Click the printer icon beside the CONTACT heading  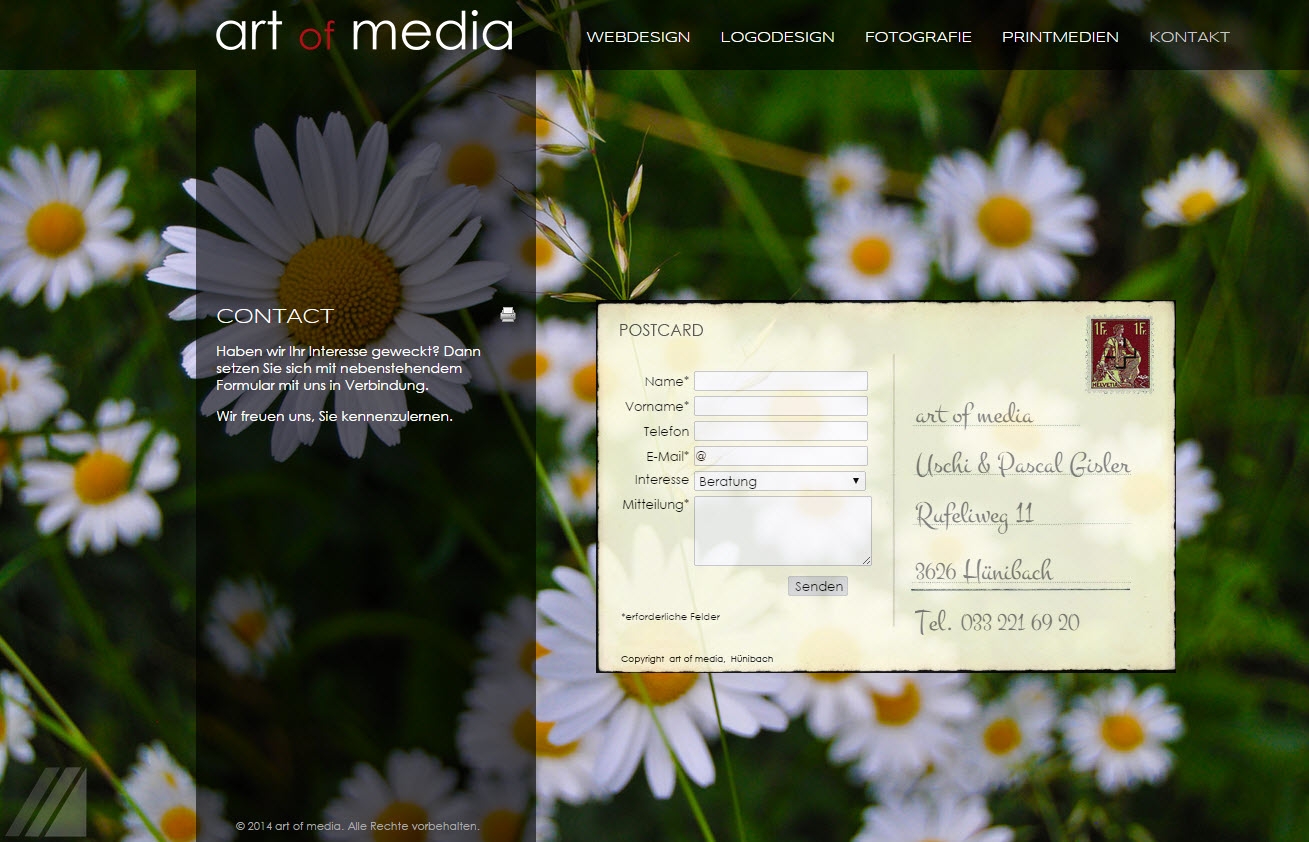click(508, 315)
